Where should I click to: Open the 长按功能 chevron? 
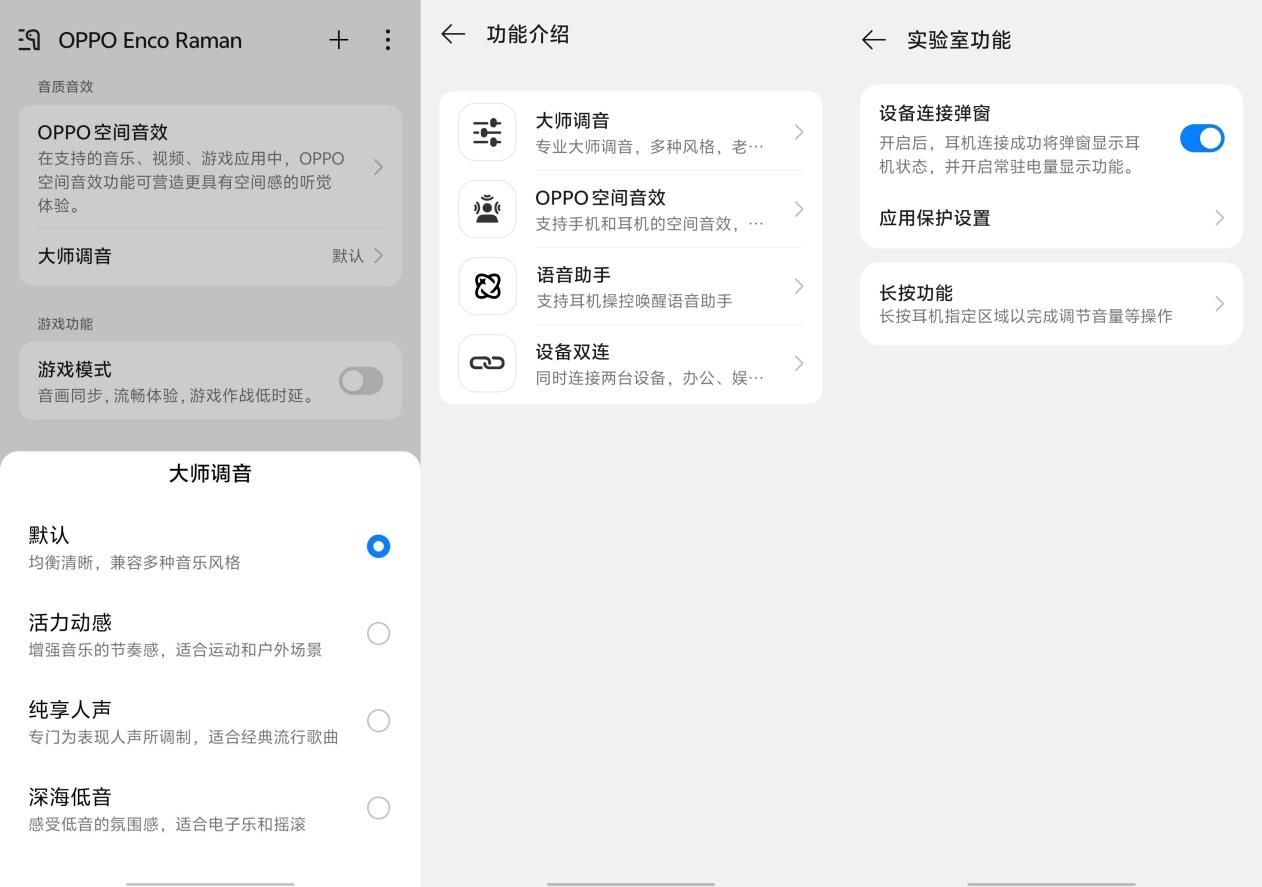click(1219, 304)
